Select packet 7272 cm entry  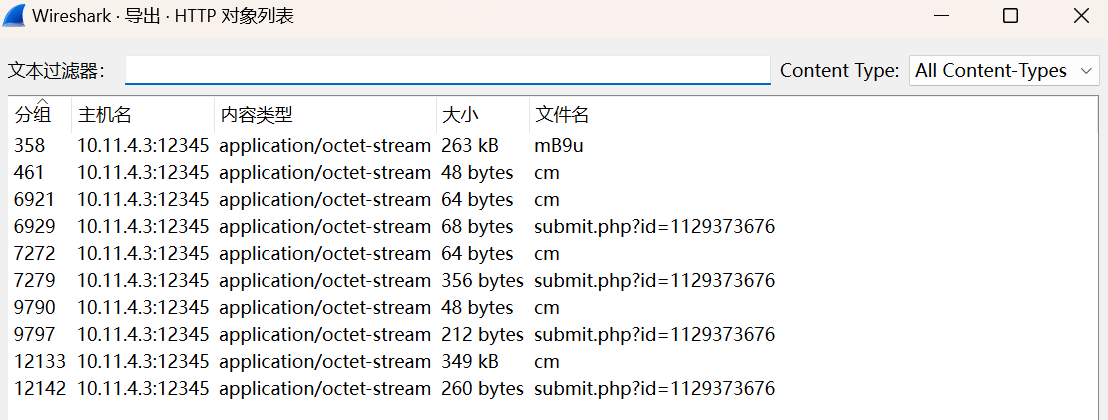point(546,254)
